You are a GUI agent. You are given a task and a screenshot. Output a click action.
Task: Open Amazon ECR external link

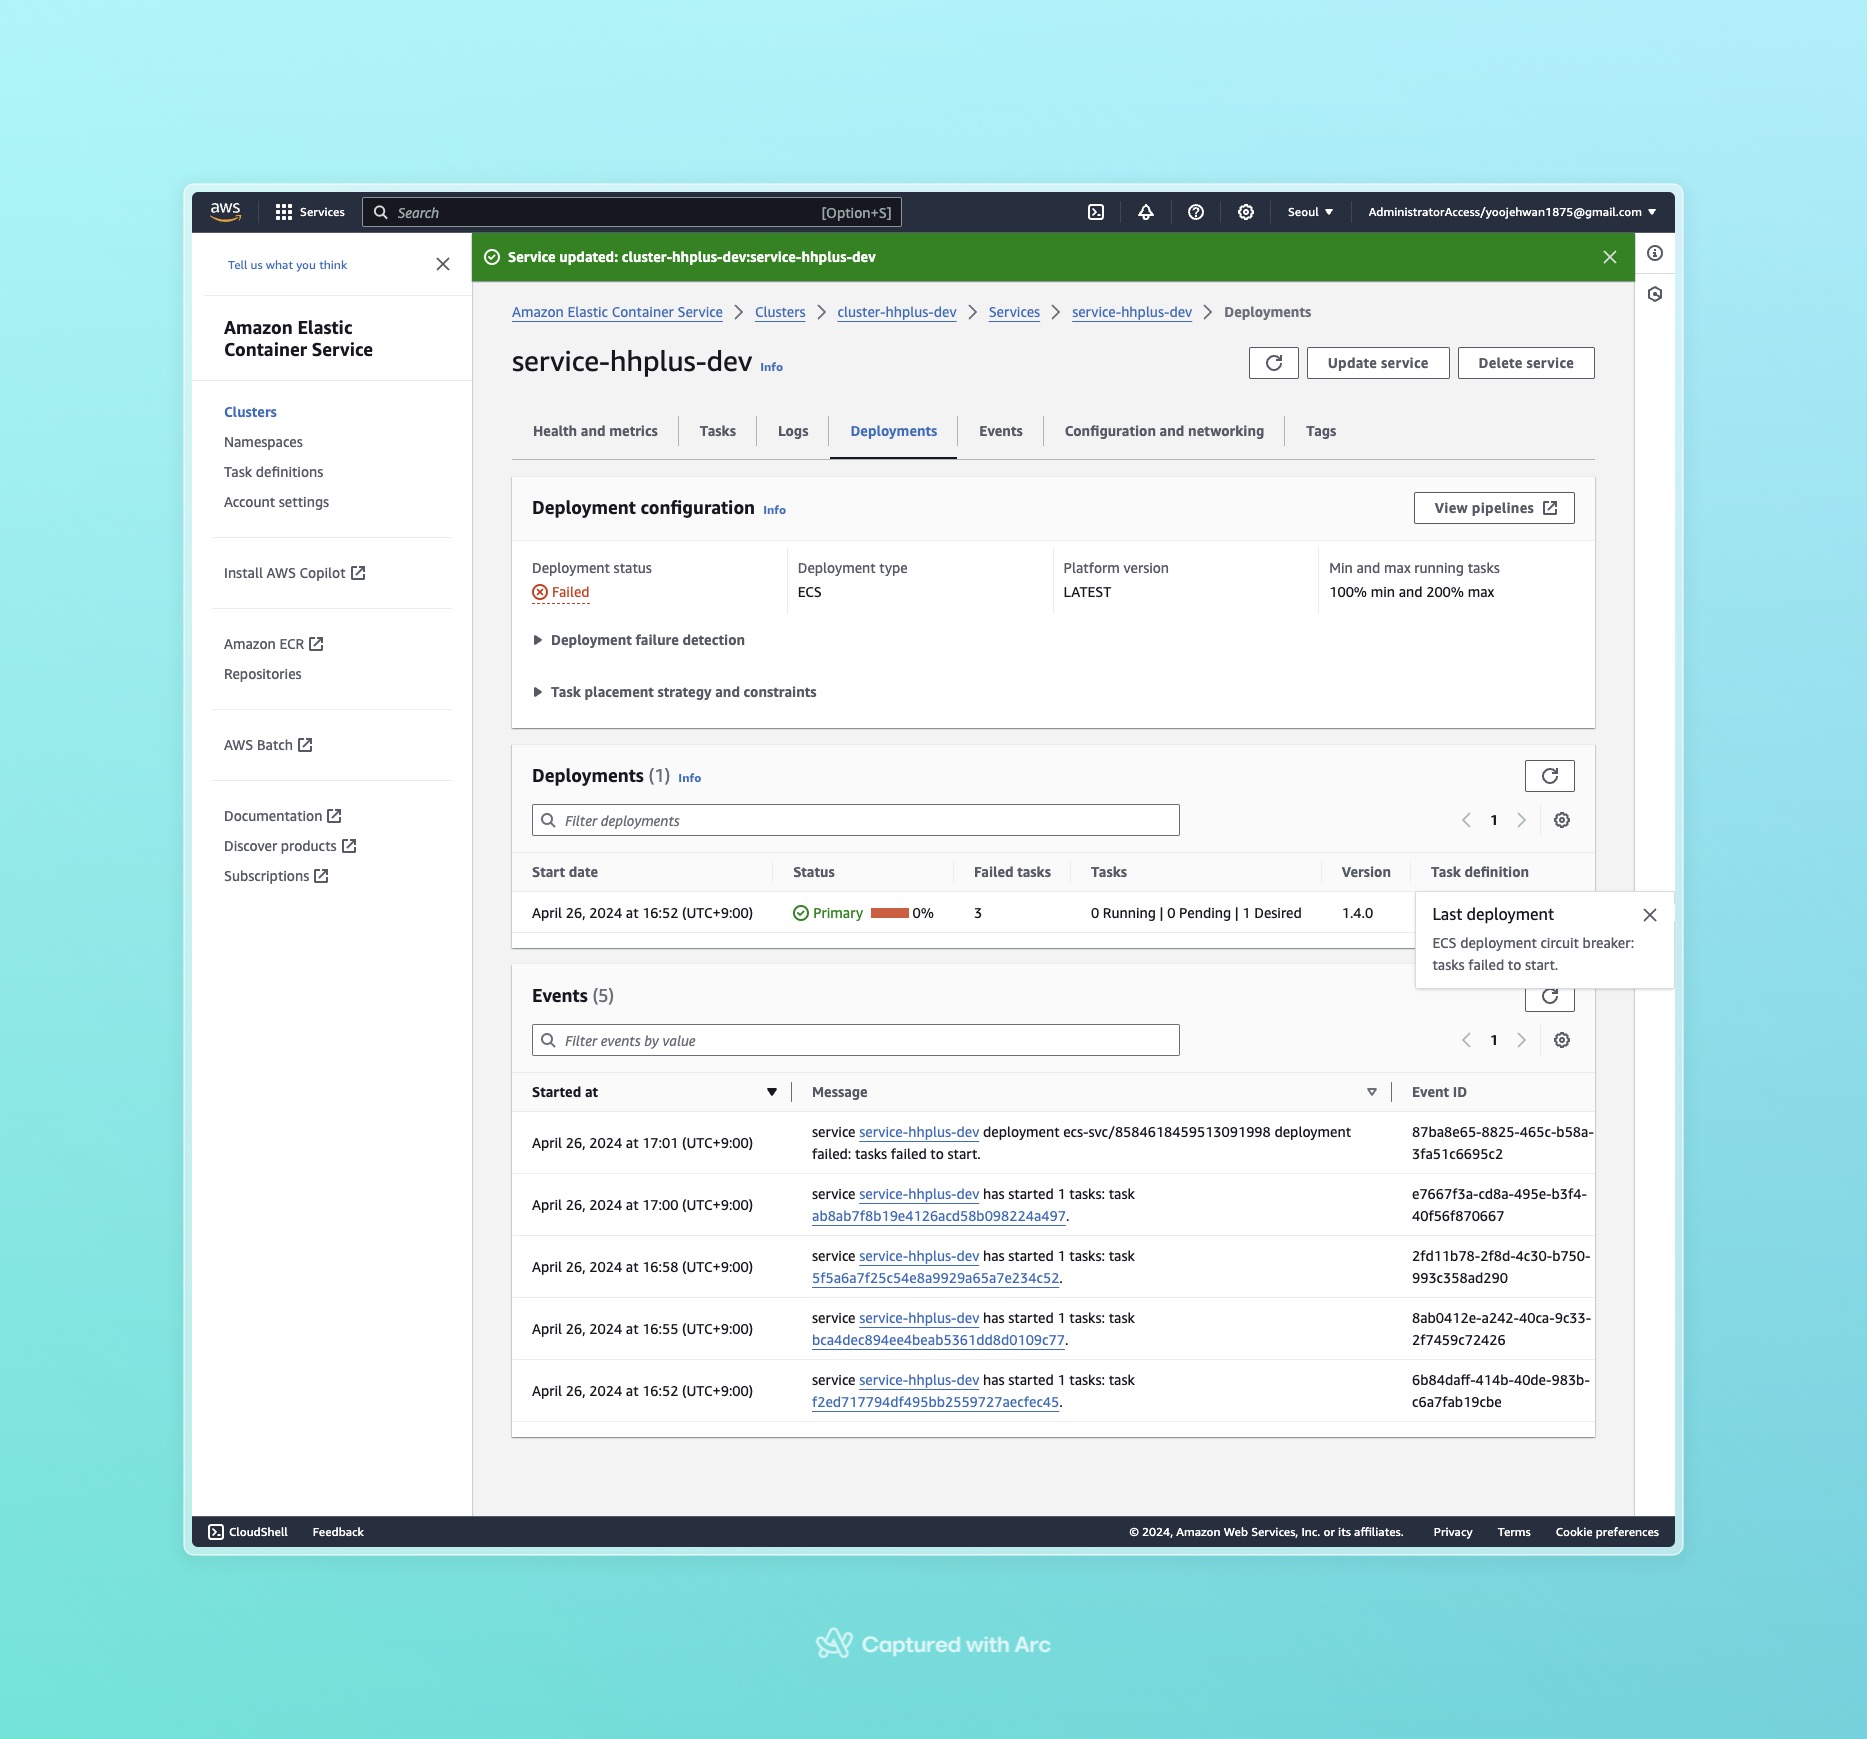(x=273, y=644)
